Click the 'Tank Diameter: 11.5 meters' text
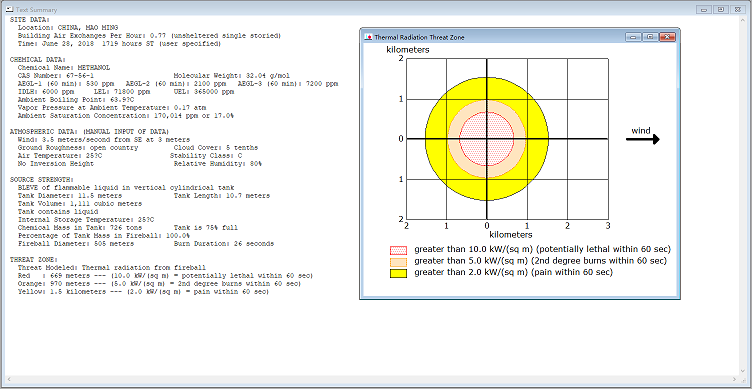This screenshot has height=389, width=752. coord(69,196)
